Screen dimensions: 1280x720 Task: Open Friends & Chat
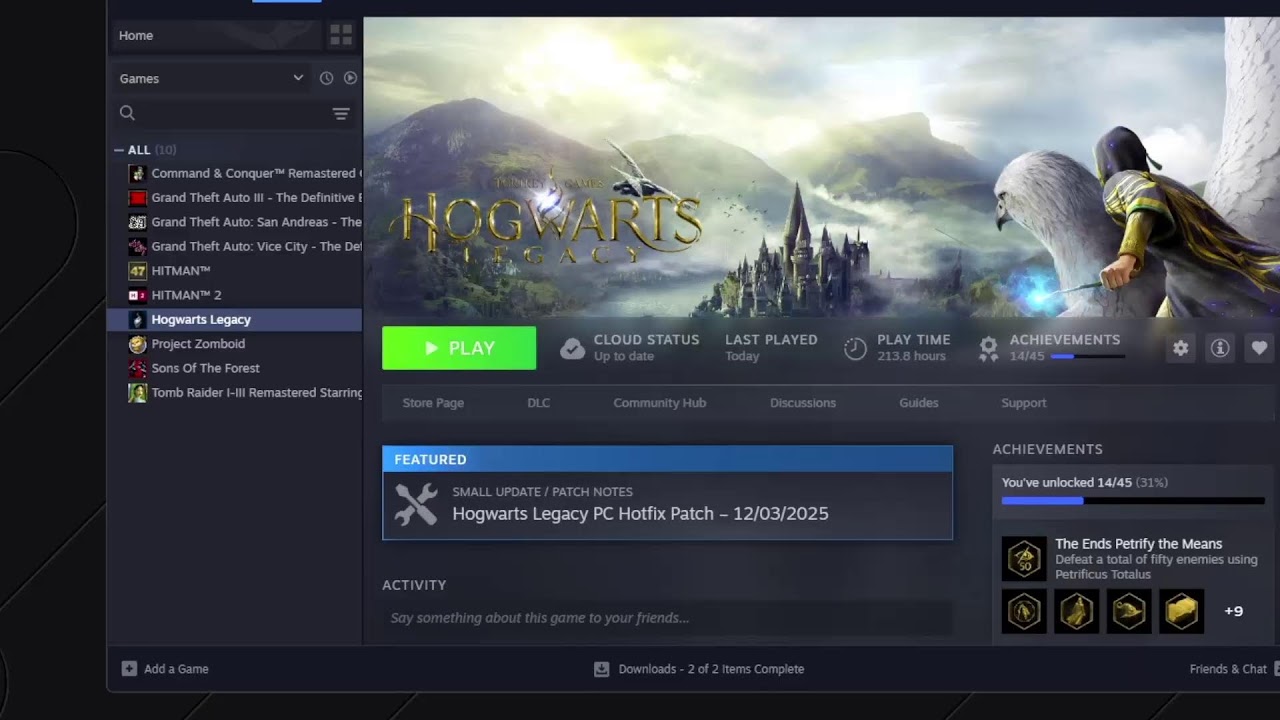[1228, 669]
